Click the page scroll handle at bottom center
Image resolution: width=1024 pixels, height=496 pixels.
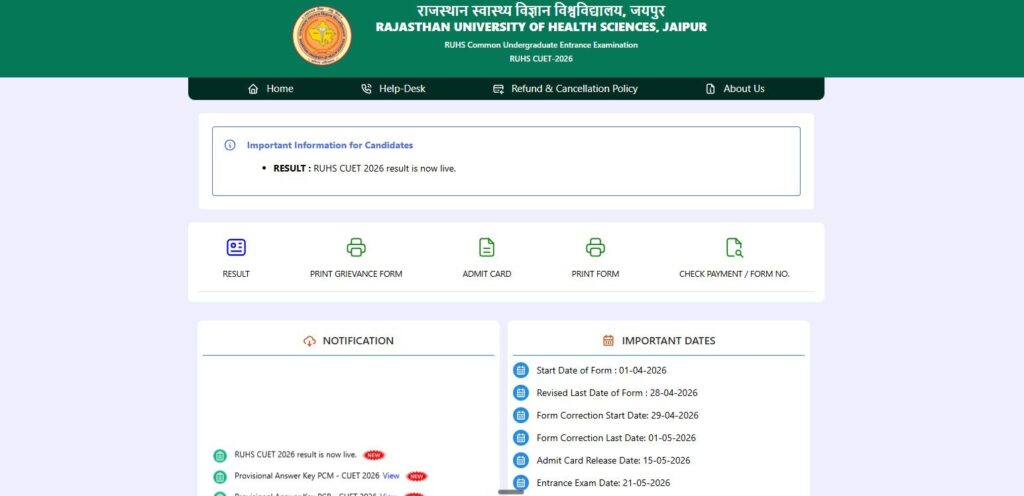511,491
